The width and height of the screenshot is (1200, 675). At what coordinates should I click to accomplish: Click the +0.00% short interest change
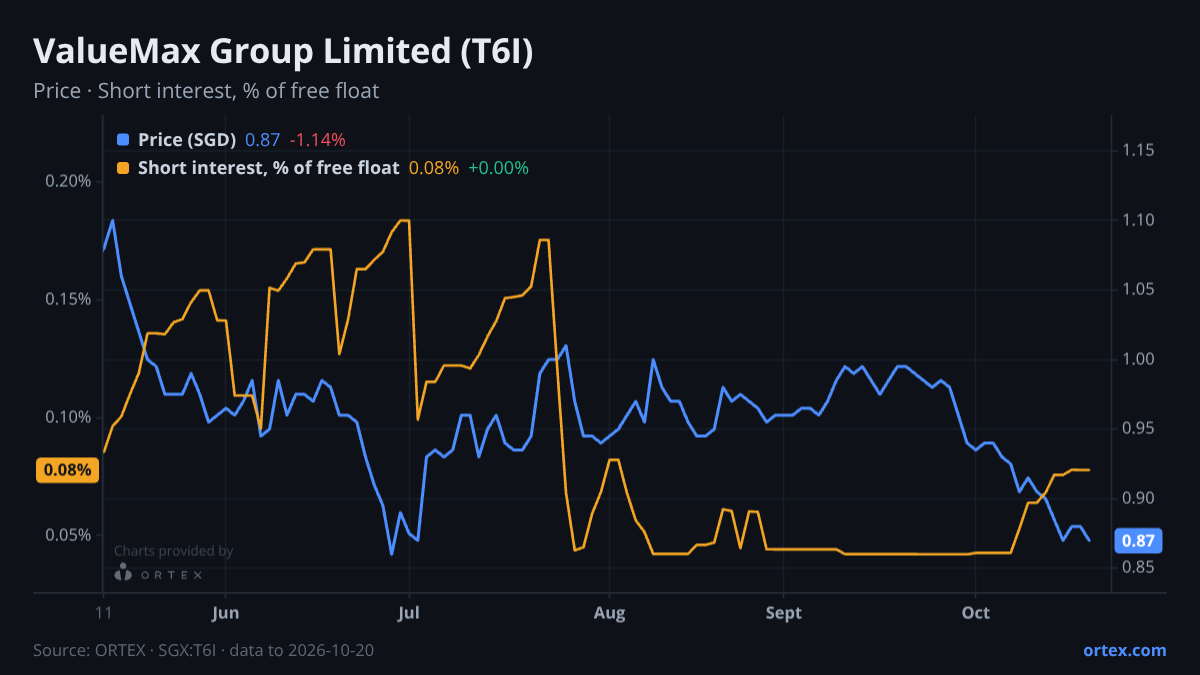coord(498,168)
